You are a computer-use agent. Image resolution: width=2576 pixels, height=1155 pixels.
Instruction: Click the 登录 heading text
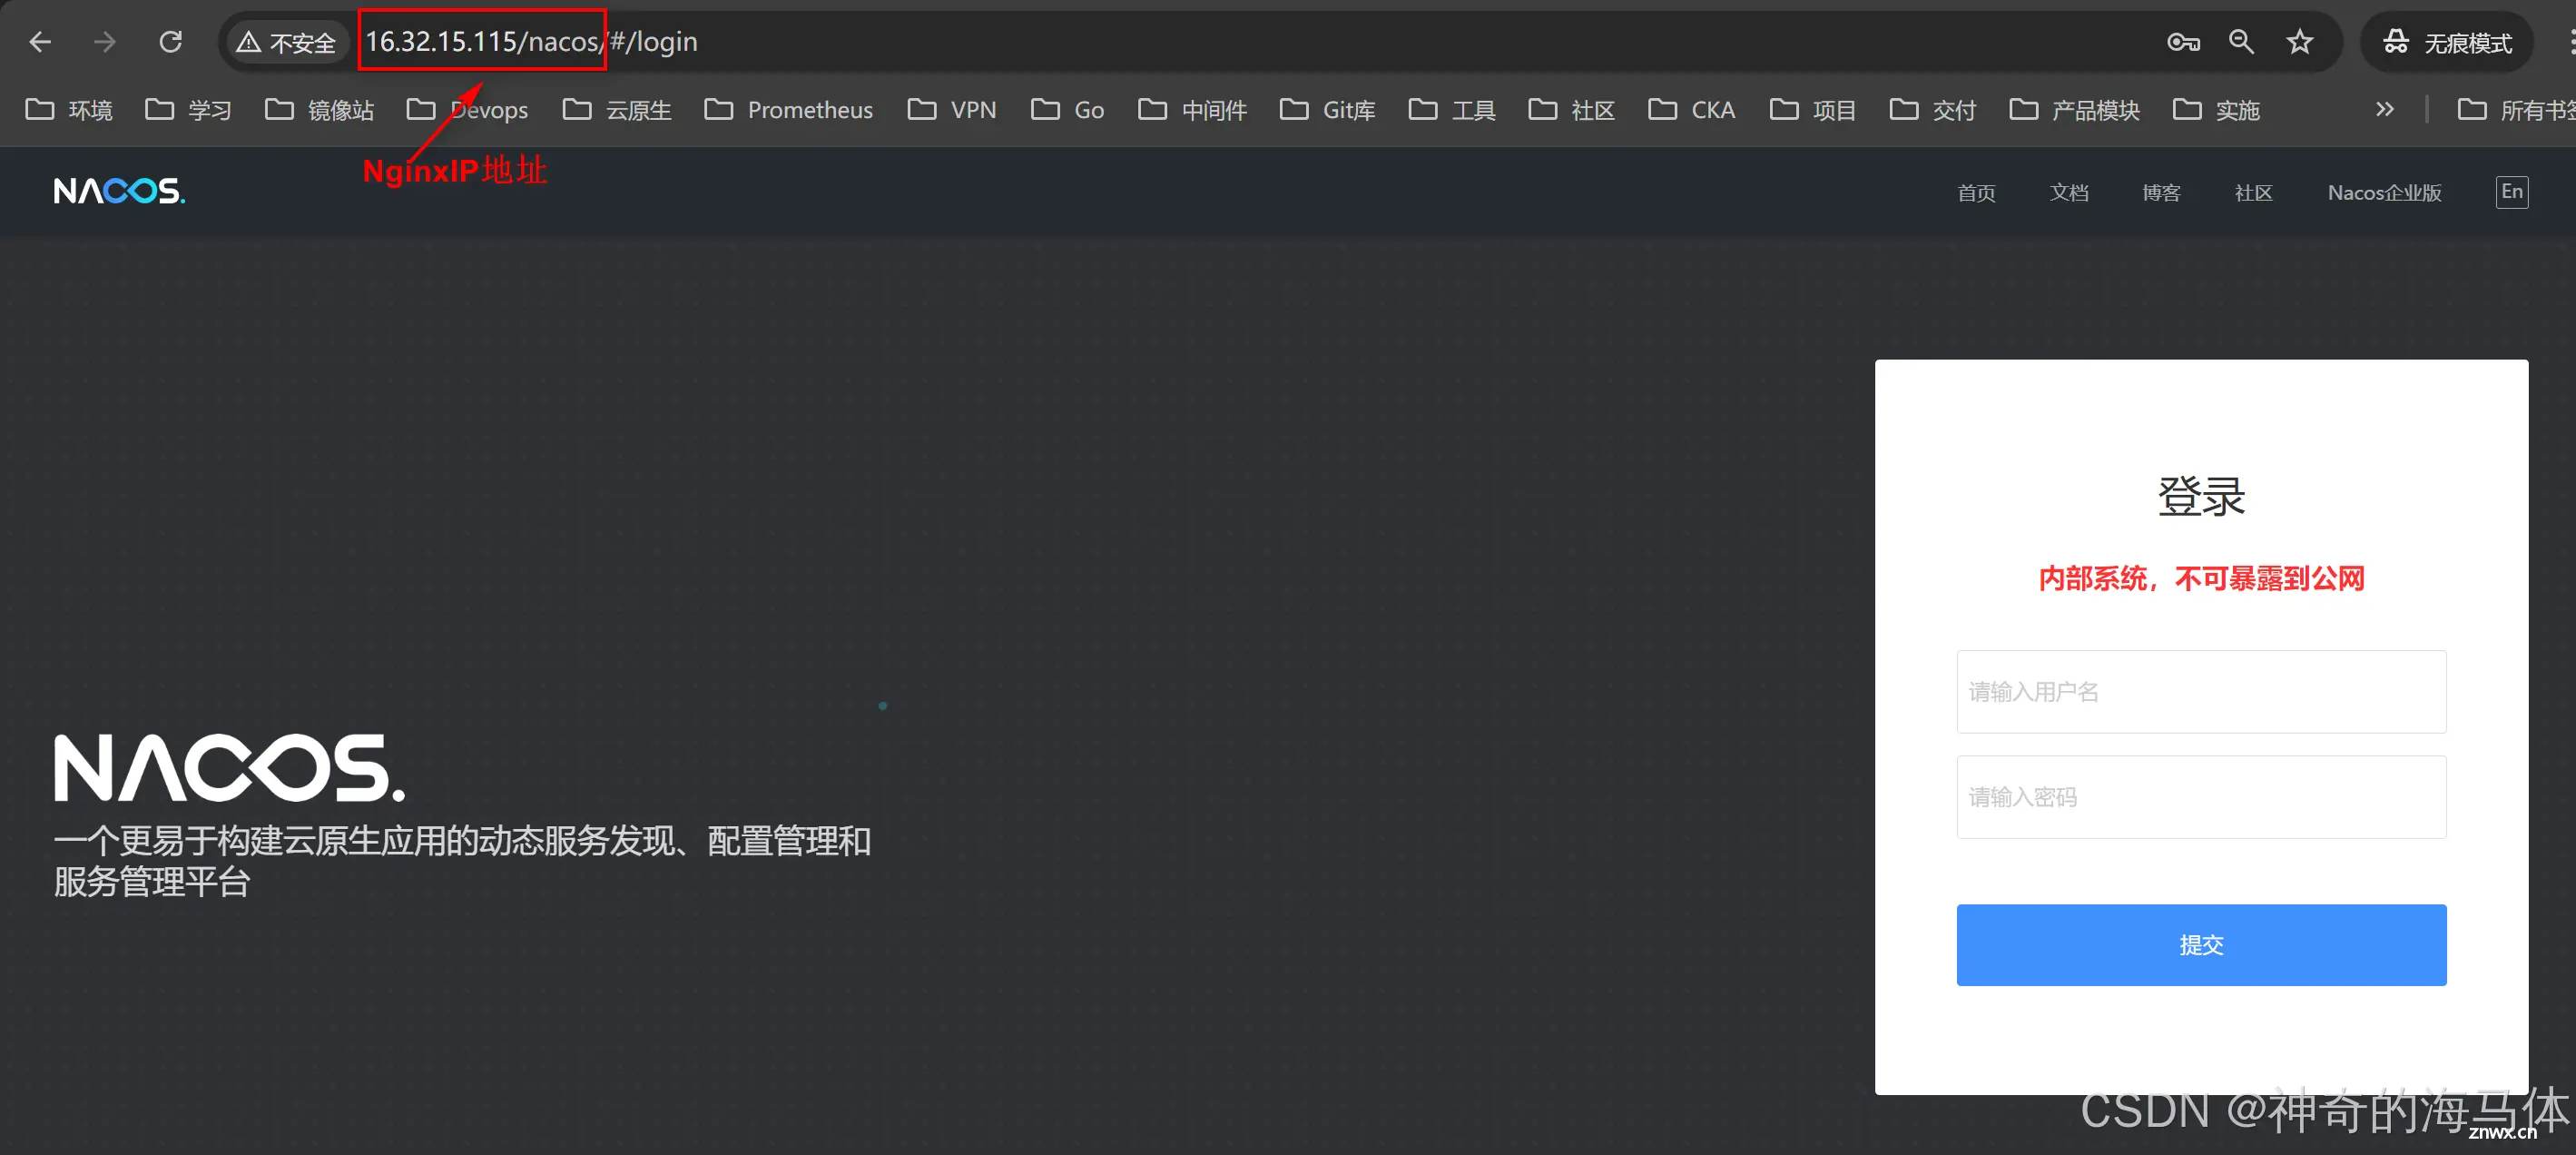coord(2201,496)
